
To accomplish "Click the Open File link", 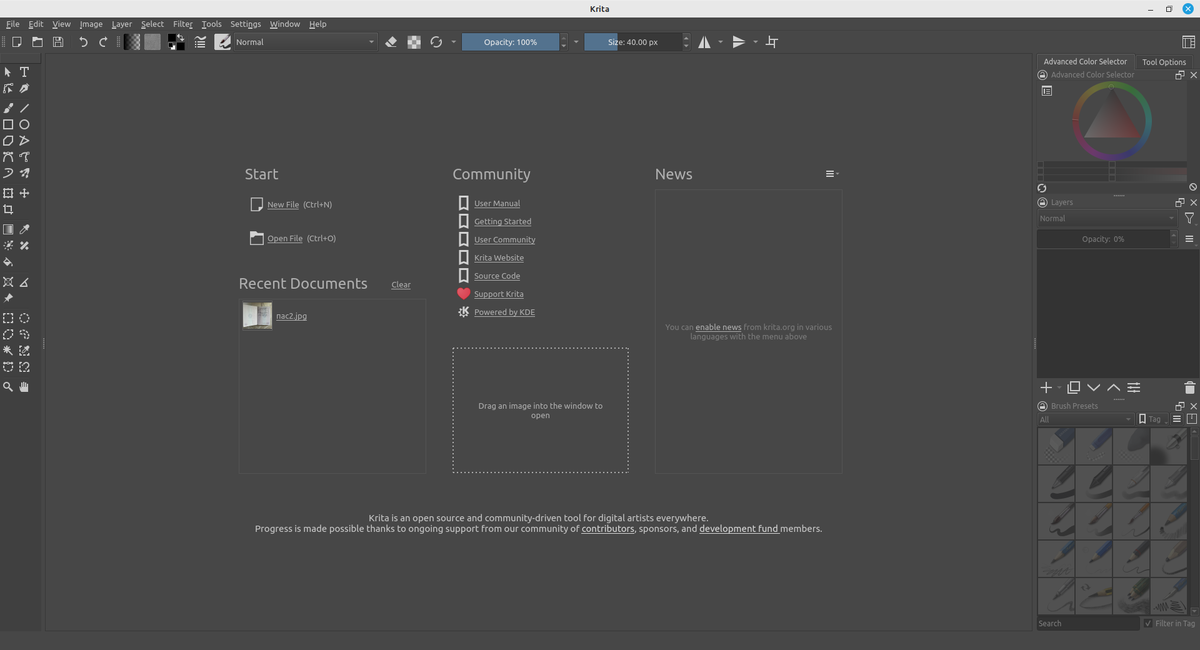I will click(x=285, y=239).
